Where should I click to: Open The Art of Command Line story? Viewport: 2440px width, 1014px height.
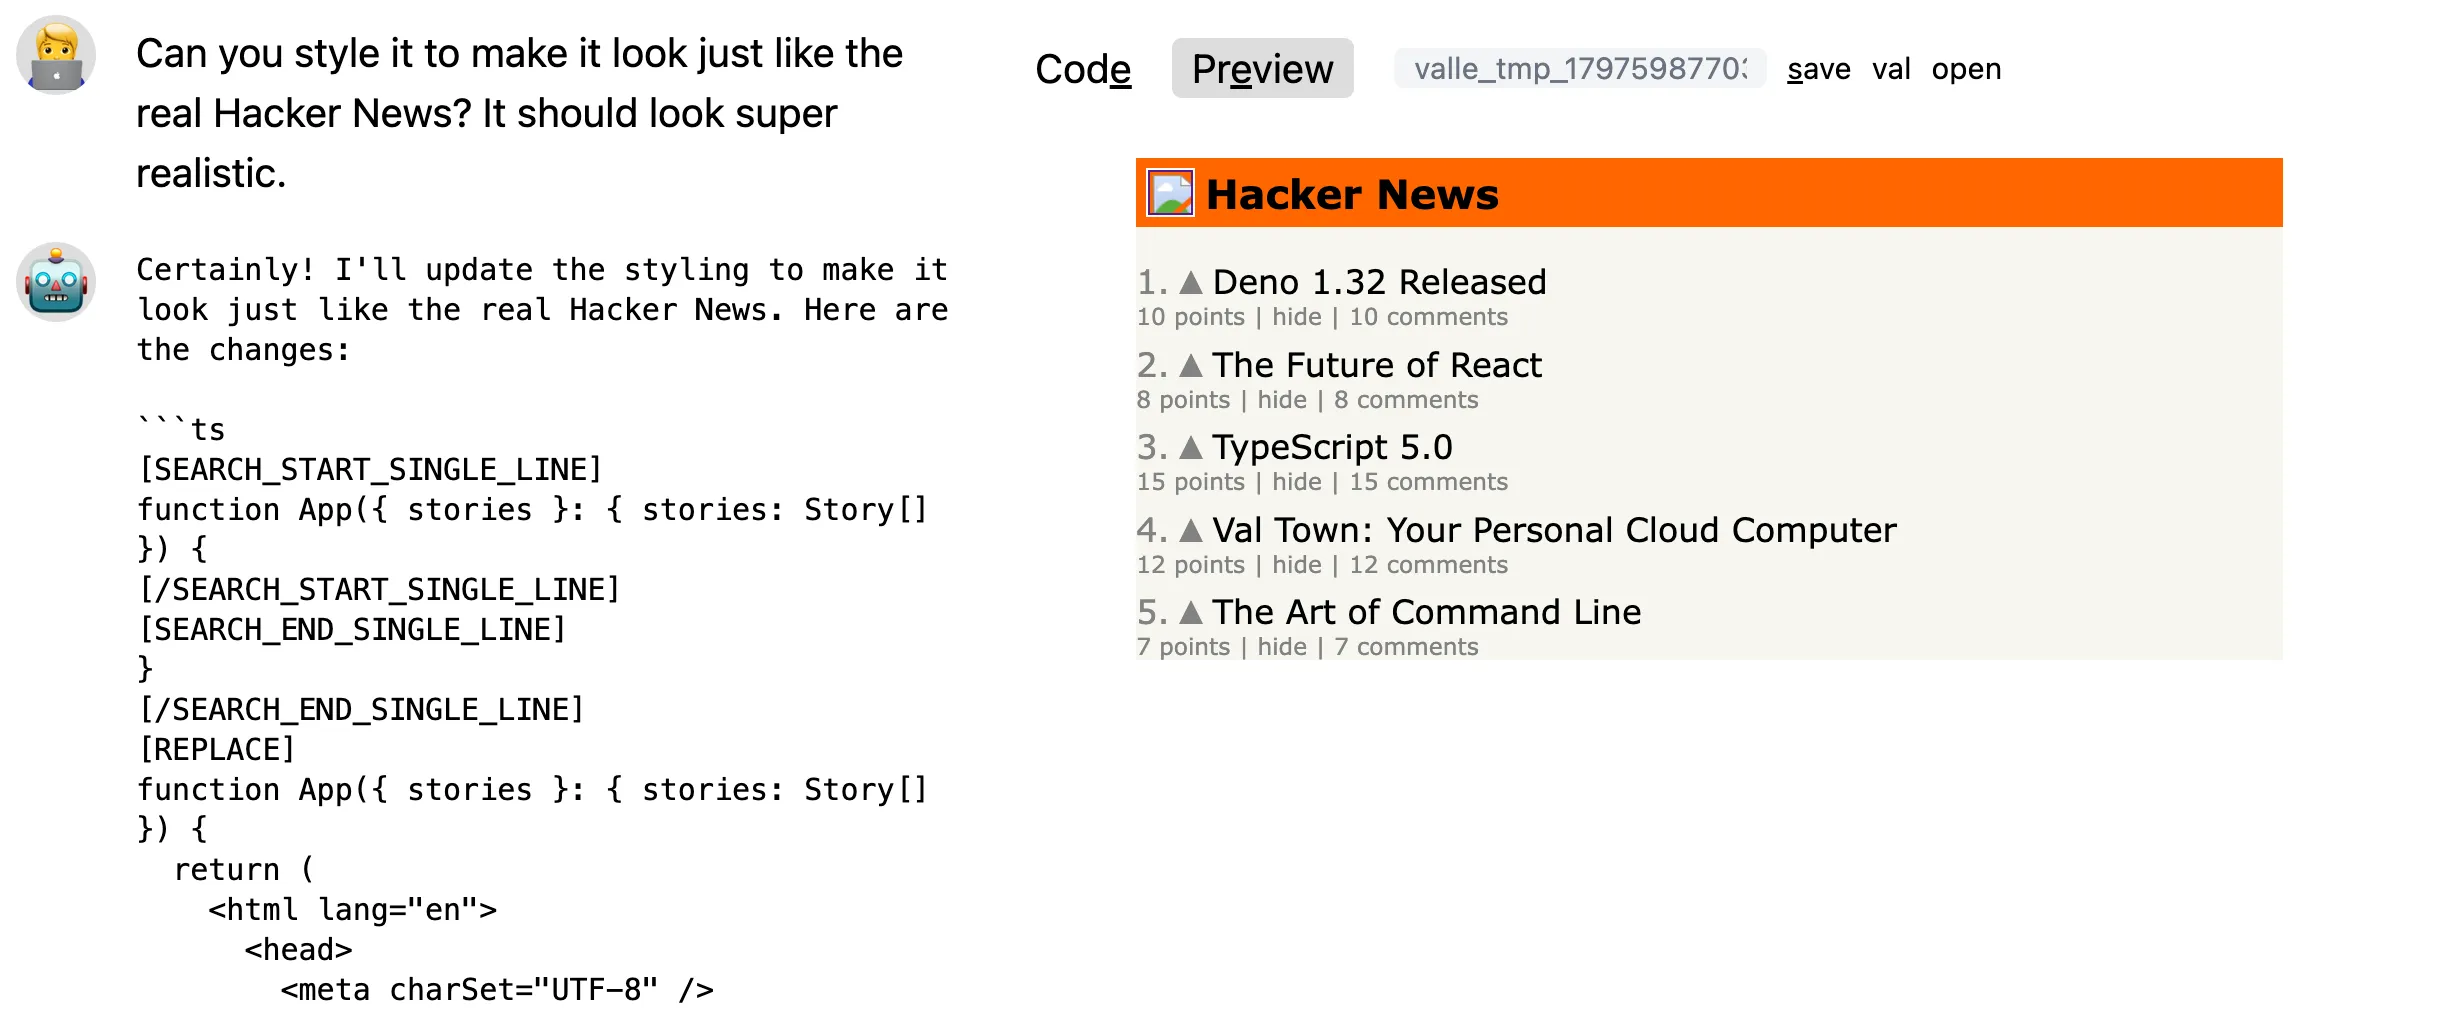(1426, 612)
